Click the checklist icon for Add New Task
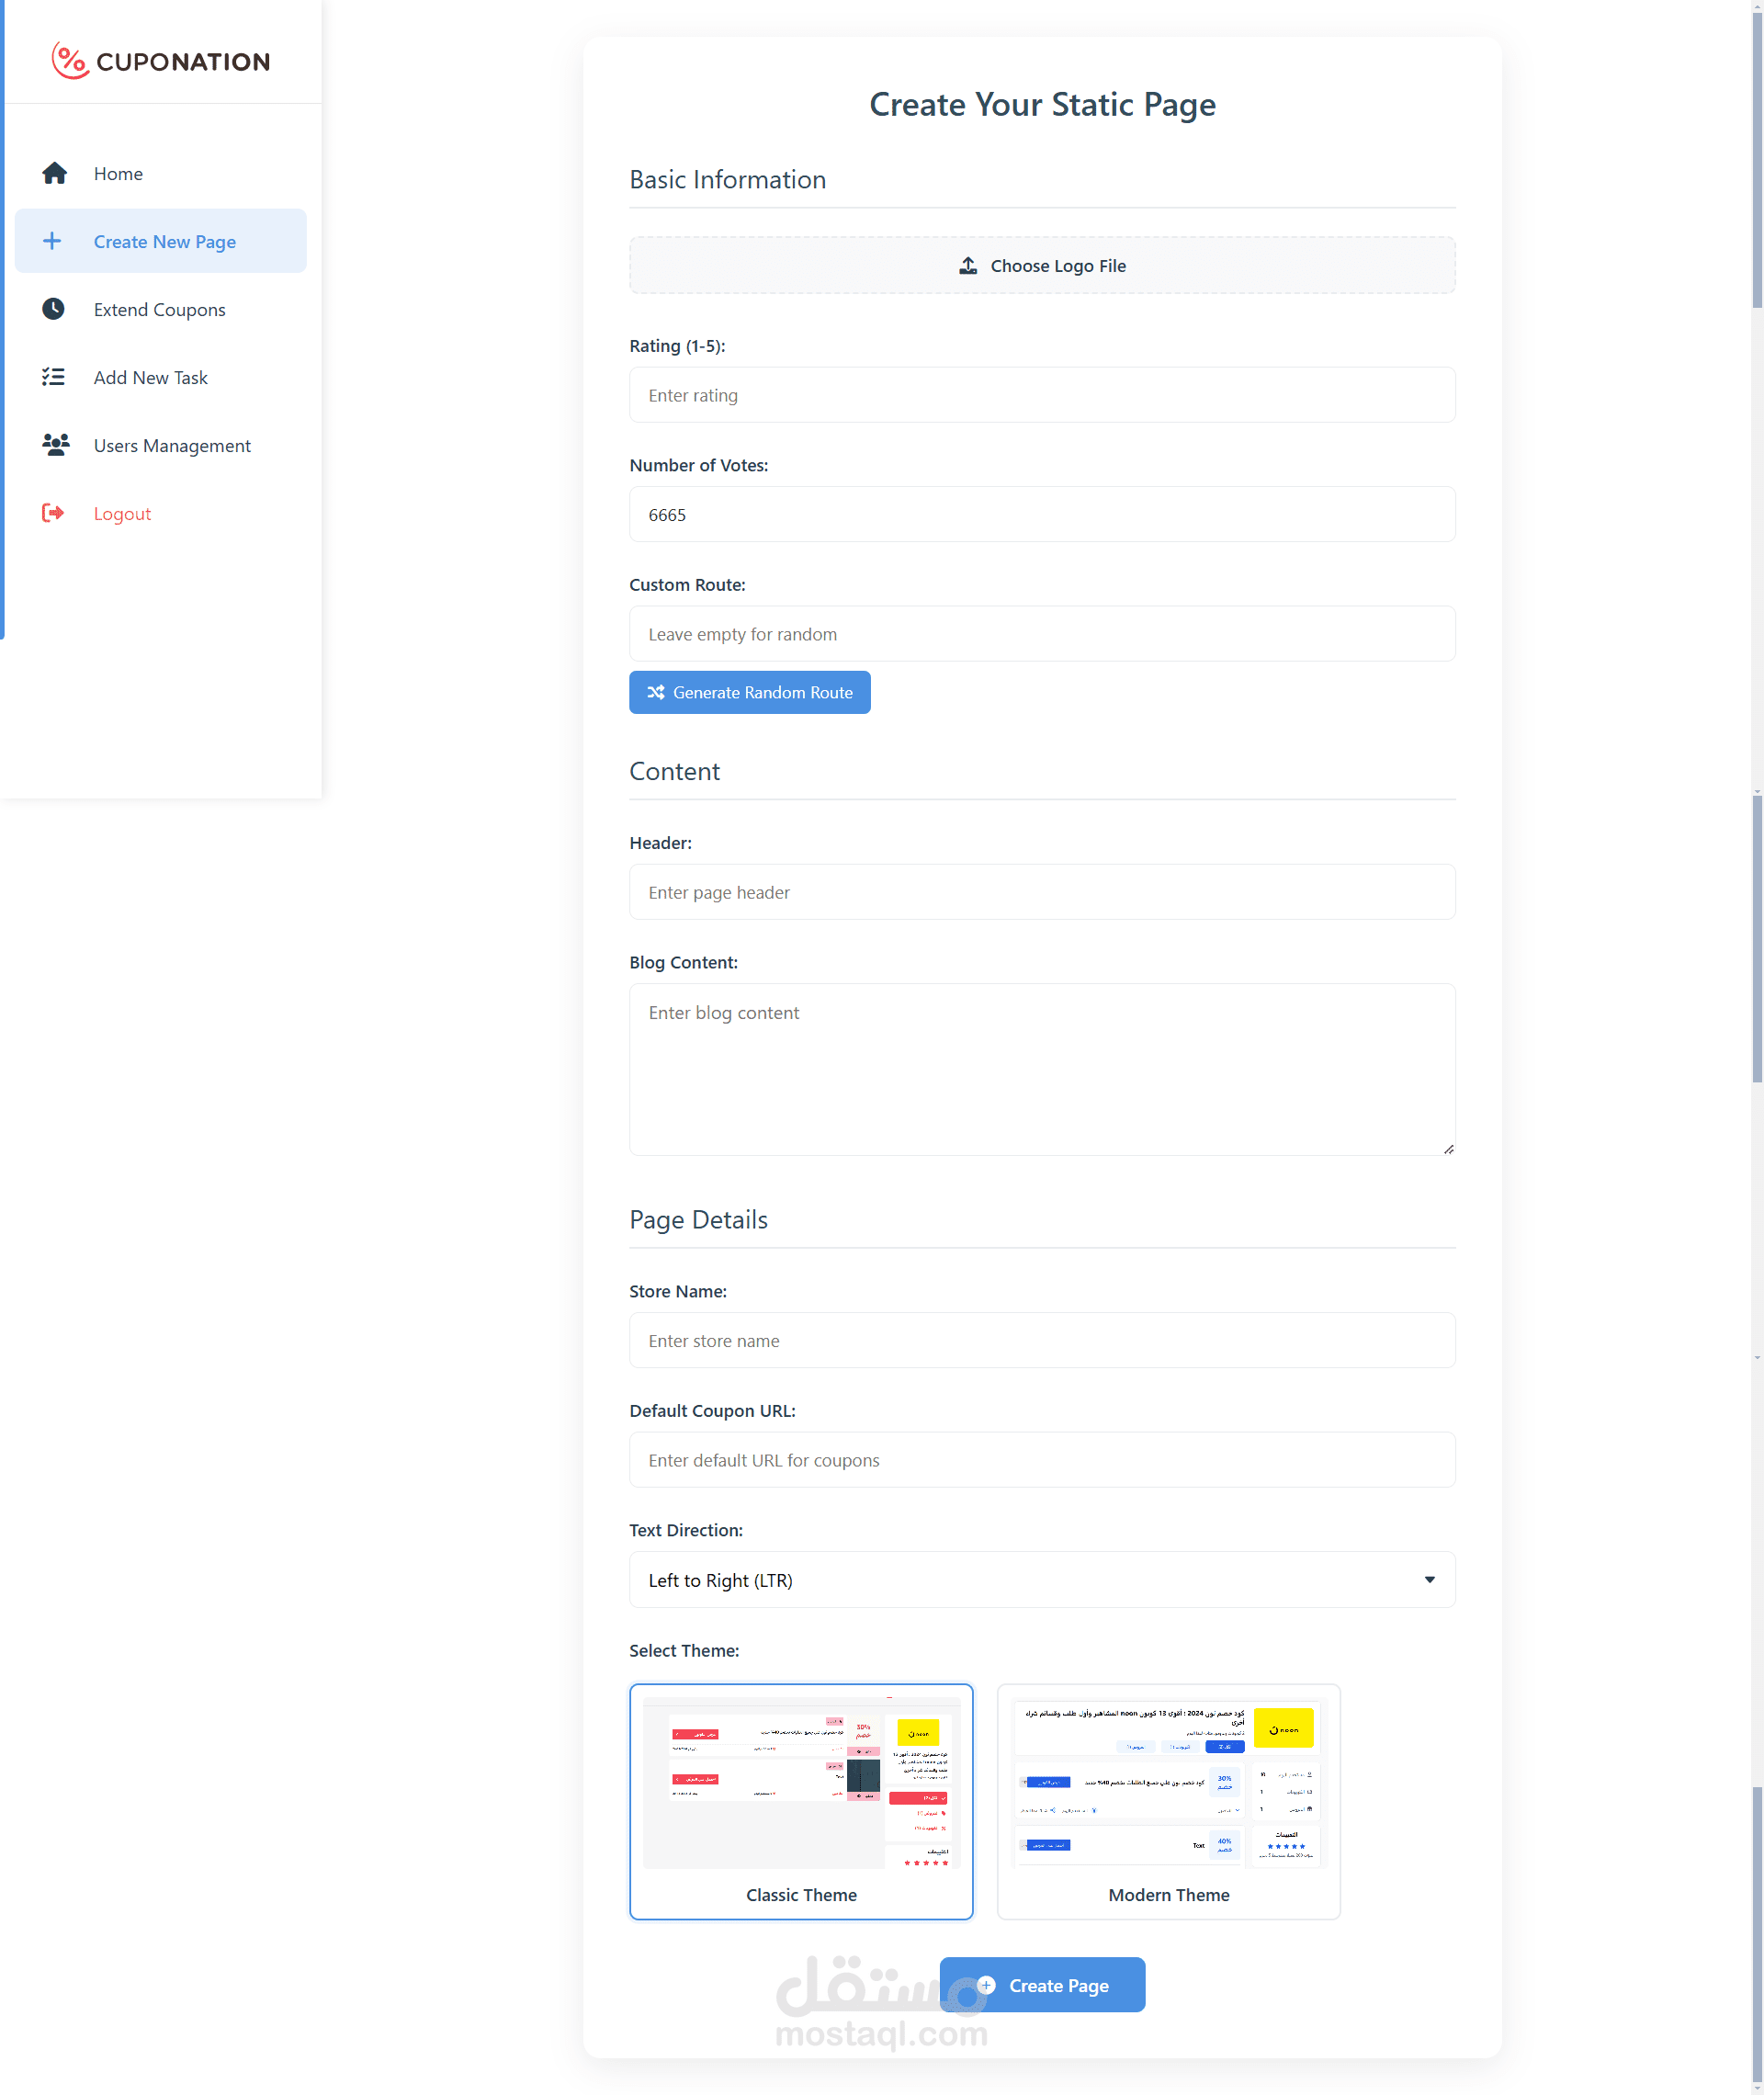The image size is (1764, 2095). [x=54, y=377]
